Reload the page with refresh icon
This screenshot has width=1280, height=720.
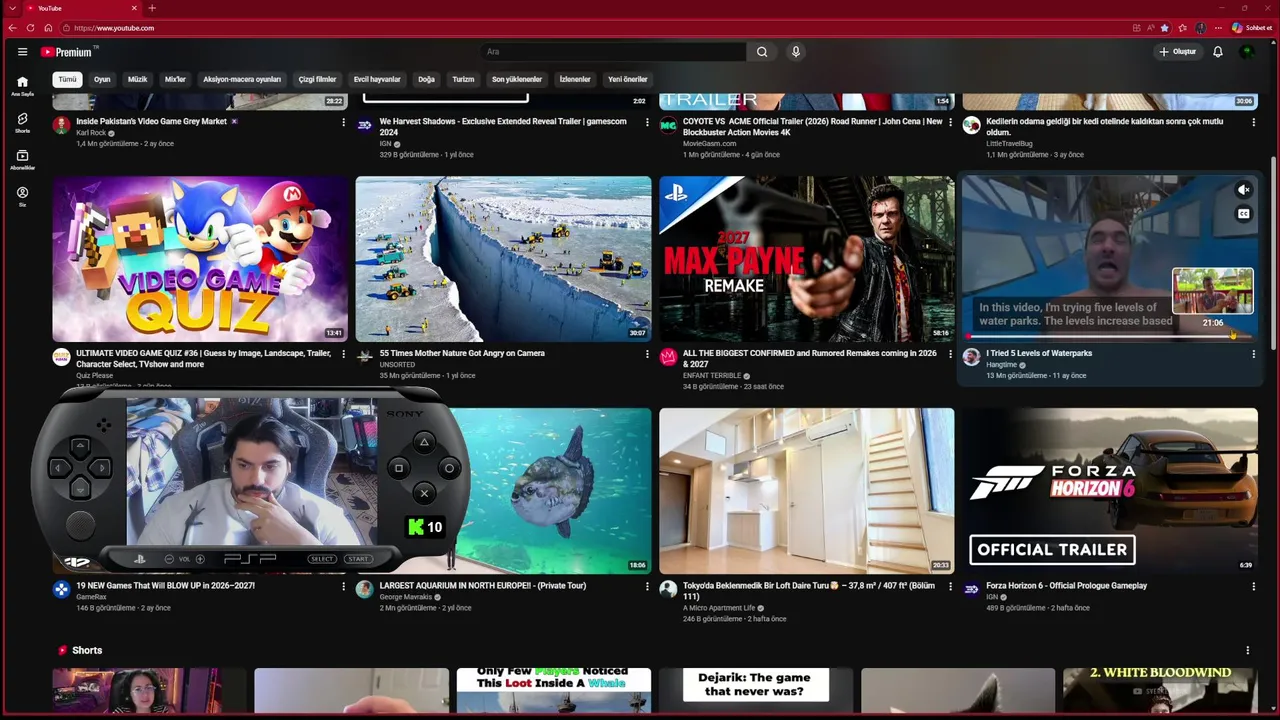click(x=30, y=28)
